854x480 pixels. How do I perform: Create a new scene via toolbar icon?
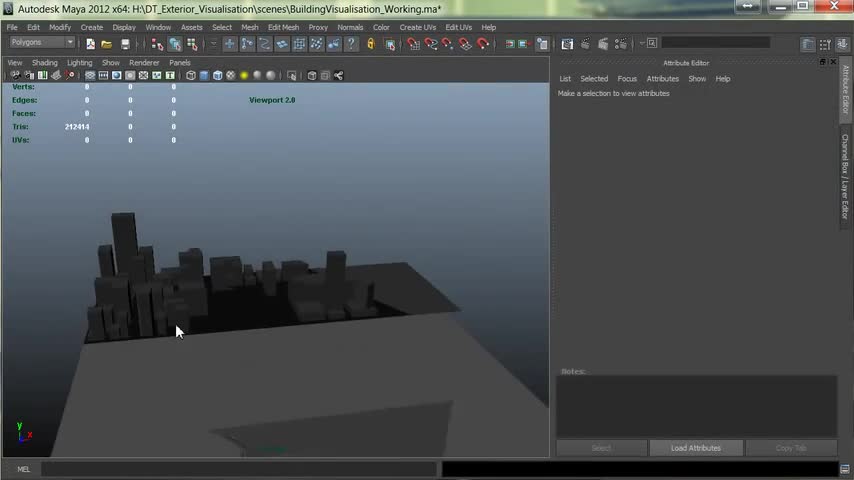point(90,44)
